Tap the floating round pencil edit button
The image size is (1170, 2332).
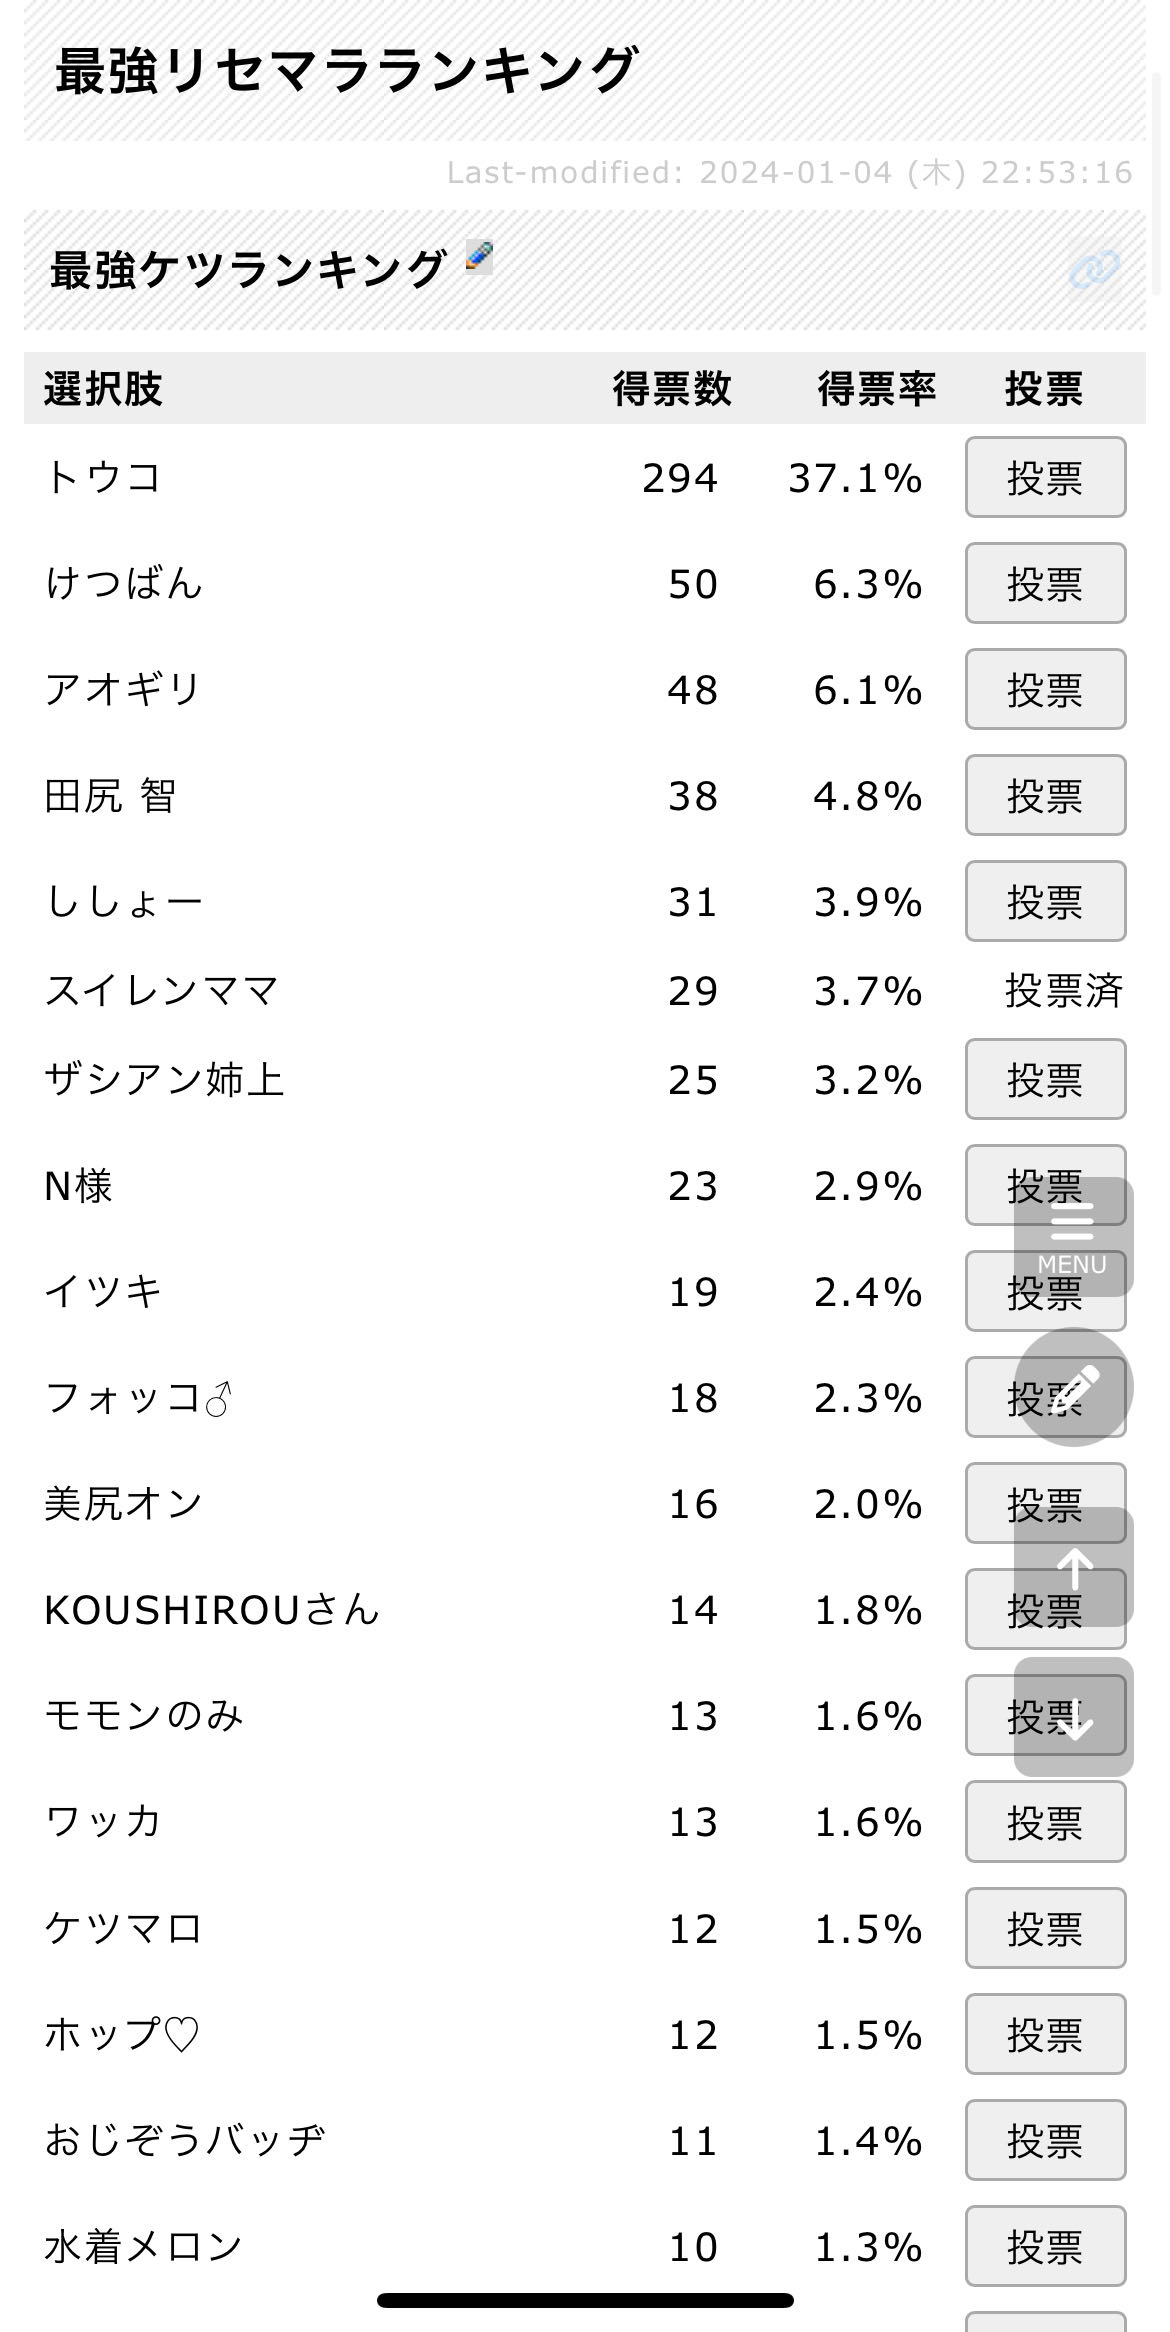1073,1387
